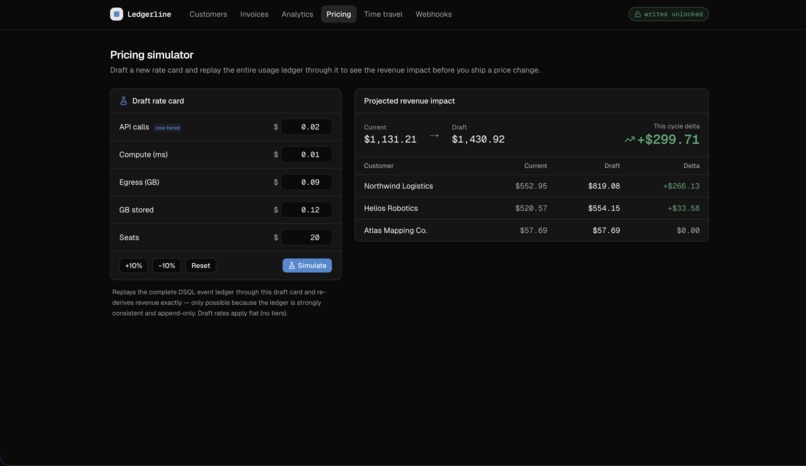Click the Pricing simulator heading
This screenshot has width=806, height=466.
pos(152,54)
